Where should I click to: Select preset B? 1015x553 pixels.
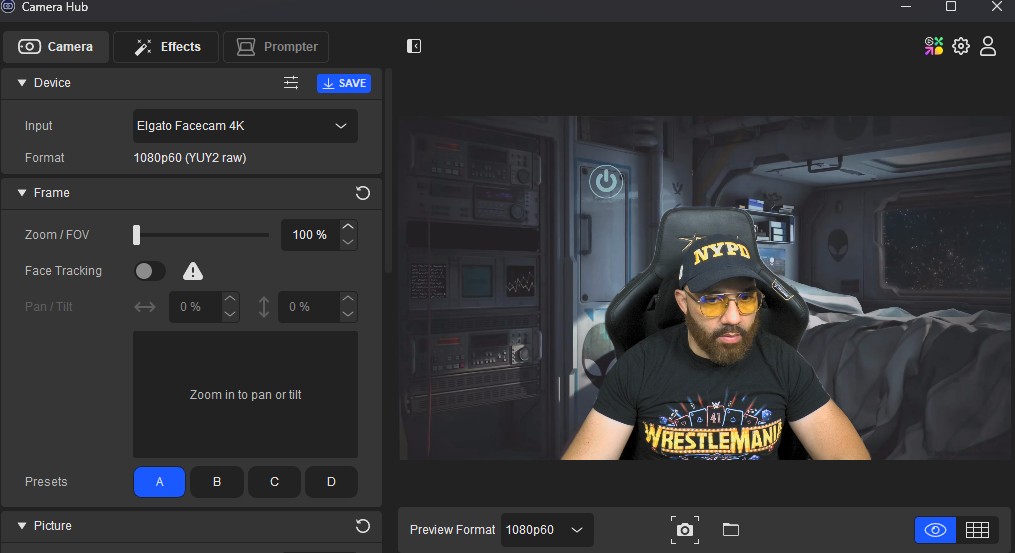tap(217, 482)
